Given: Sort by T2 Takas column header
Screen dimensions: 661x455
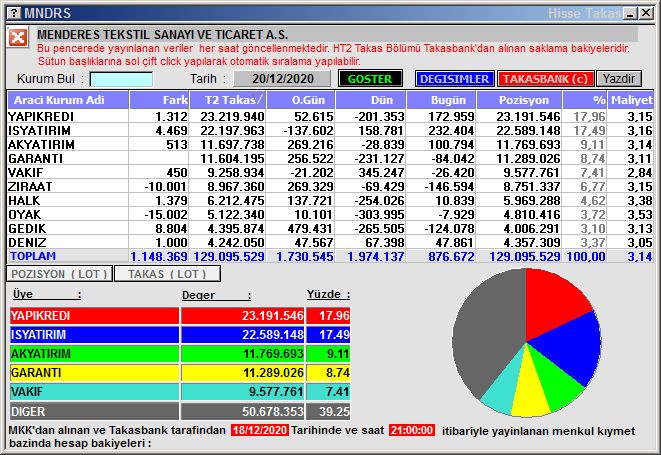Looking at the screenshot, I should (x=228, y=100).
